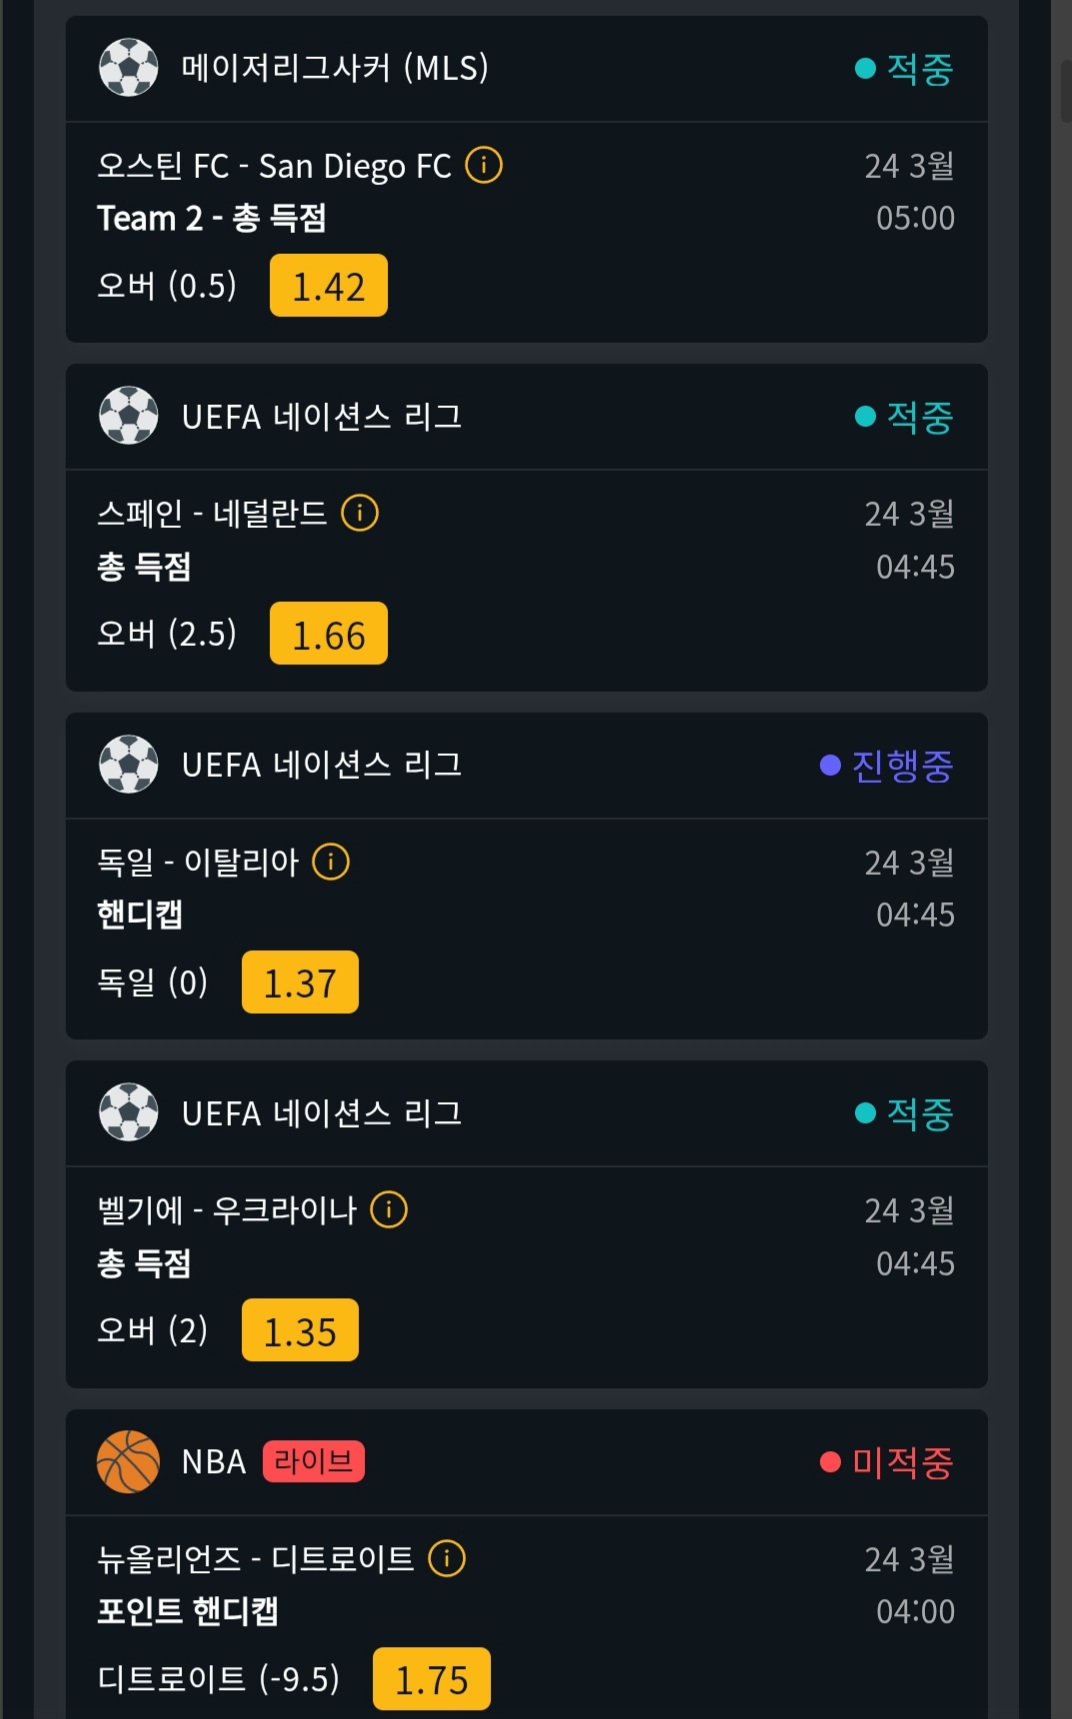Image resolution: width=1072 pixels, height=1719 pixels.
Task: Show match info for 독일 - 이탈리아
Action: 331,861
